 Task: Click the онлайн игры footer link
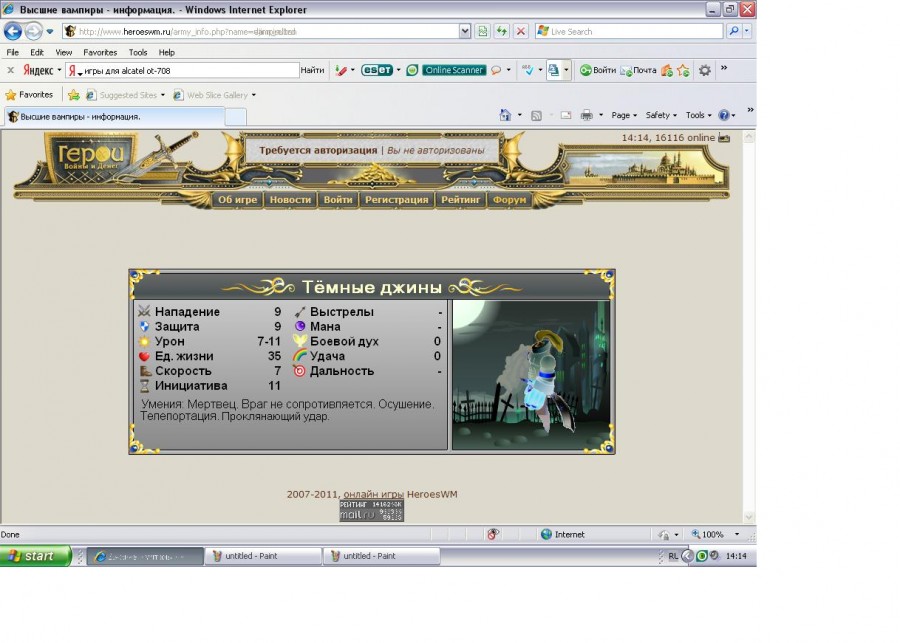point(374,494)
